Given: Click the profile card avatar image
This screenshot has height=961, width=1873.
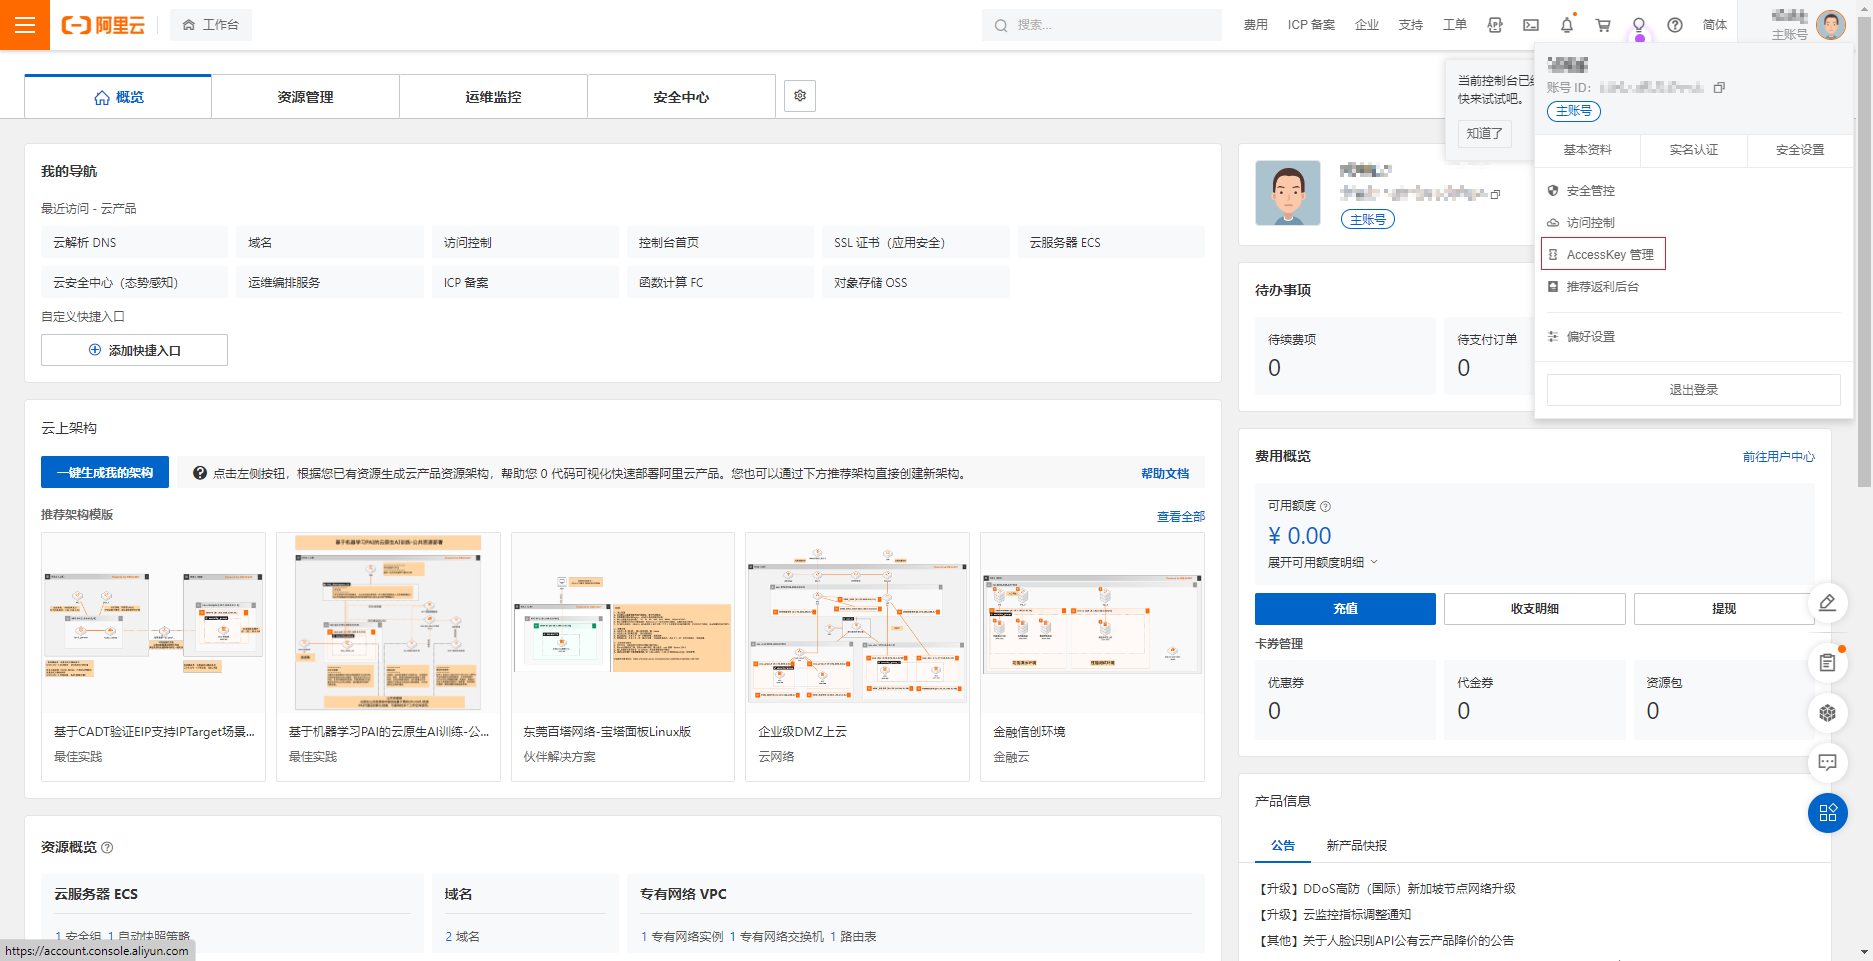Looking at the screenshot, I should point(1288,193).
